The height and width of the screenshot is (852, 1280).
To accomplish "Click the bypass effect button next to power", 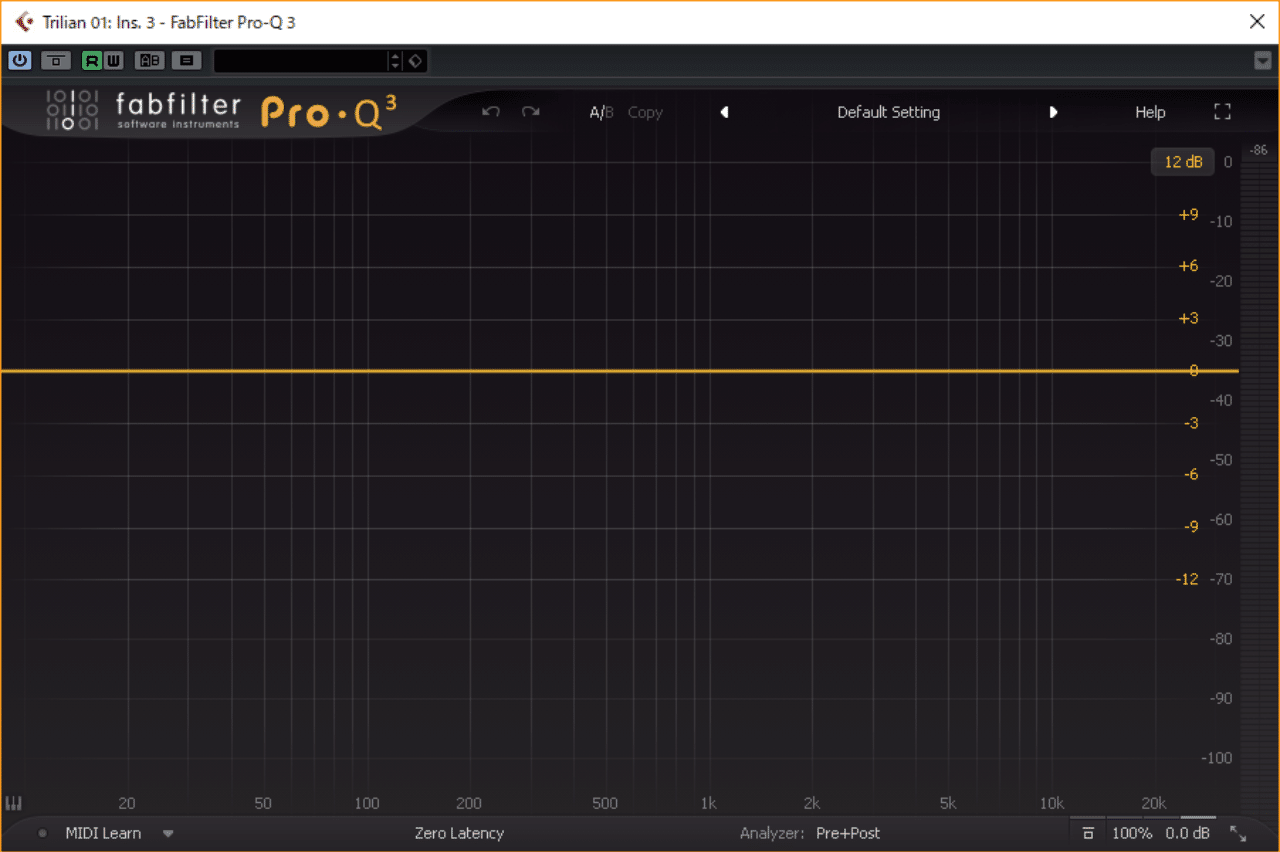I will click(56, 61).
